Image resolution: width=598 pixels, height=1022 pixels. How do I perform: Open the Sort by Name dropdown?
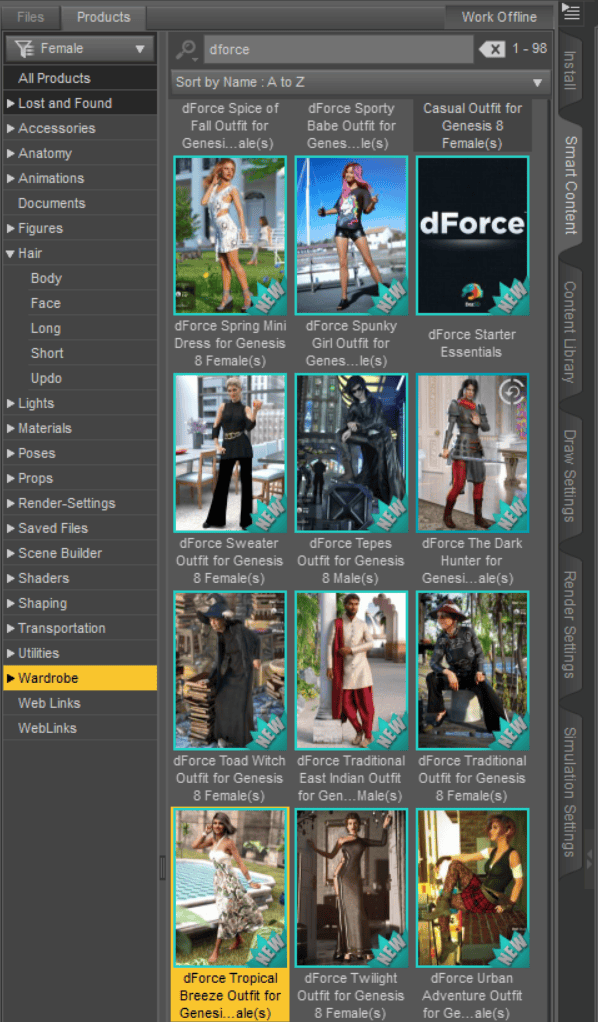click(359, 82)
